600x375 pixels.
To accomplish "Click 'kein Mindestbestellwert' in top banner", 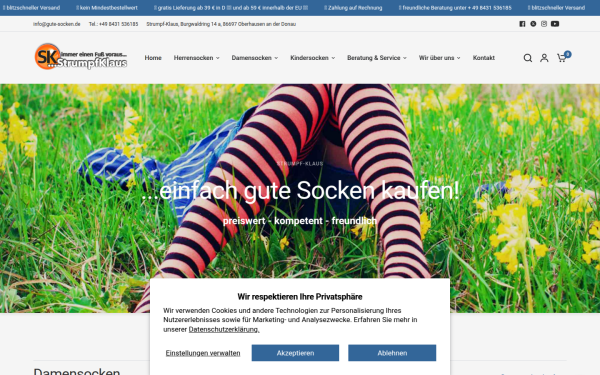I will pyautogui.click(x=107, y=8).
